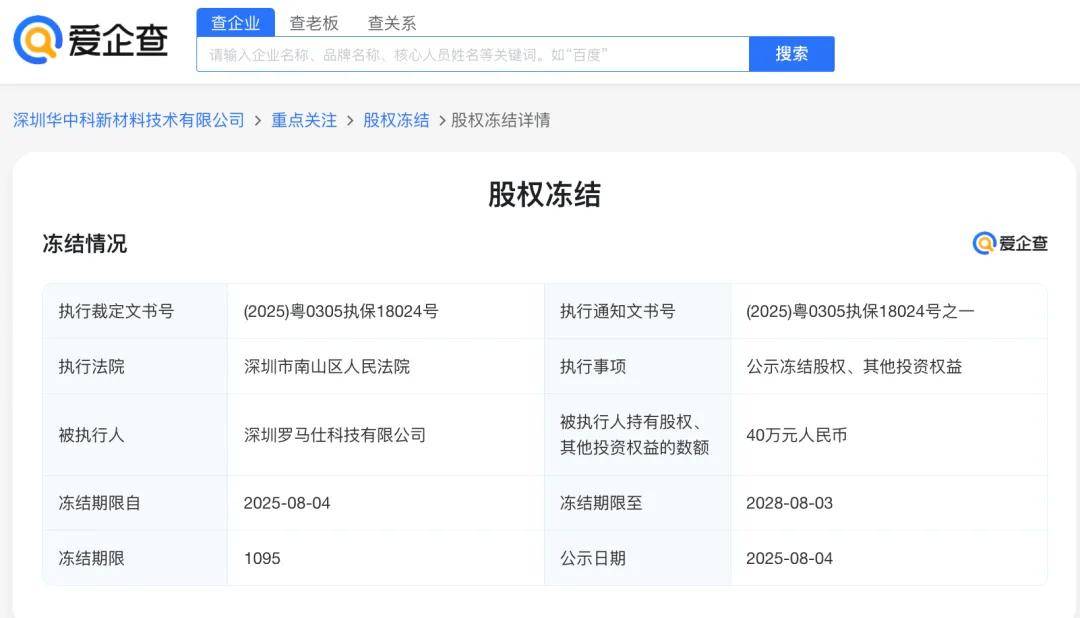Select the 40万元人民币 value
Image resolution: width=1080 pixels, height=618 pixels.
(x=797, y=435)
